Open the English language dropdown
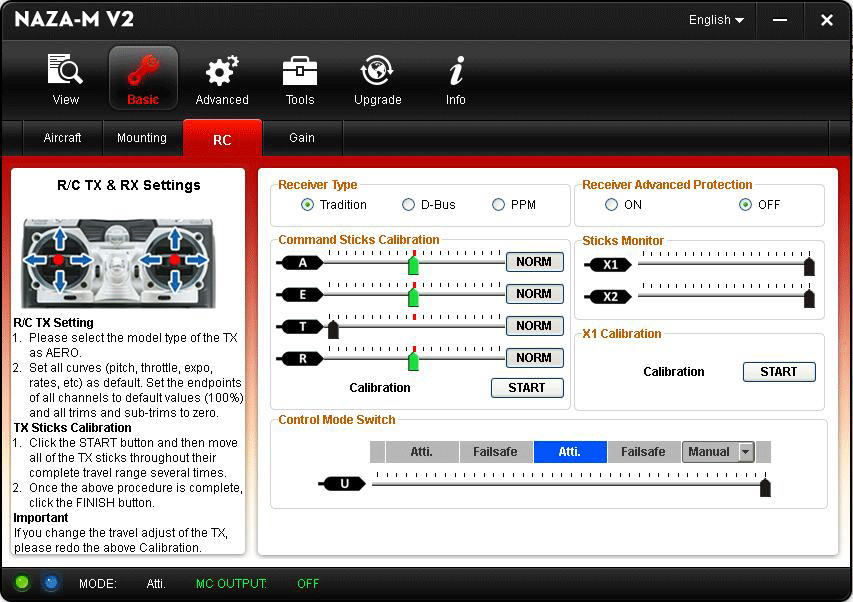This screenshot has width=853, height=602. [x=716, y=20]
